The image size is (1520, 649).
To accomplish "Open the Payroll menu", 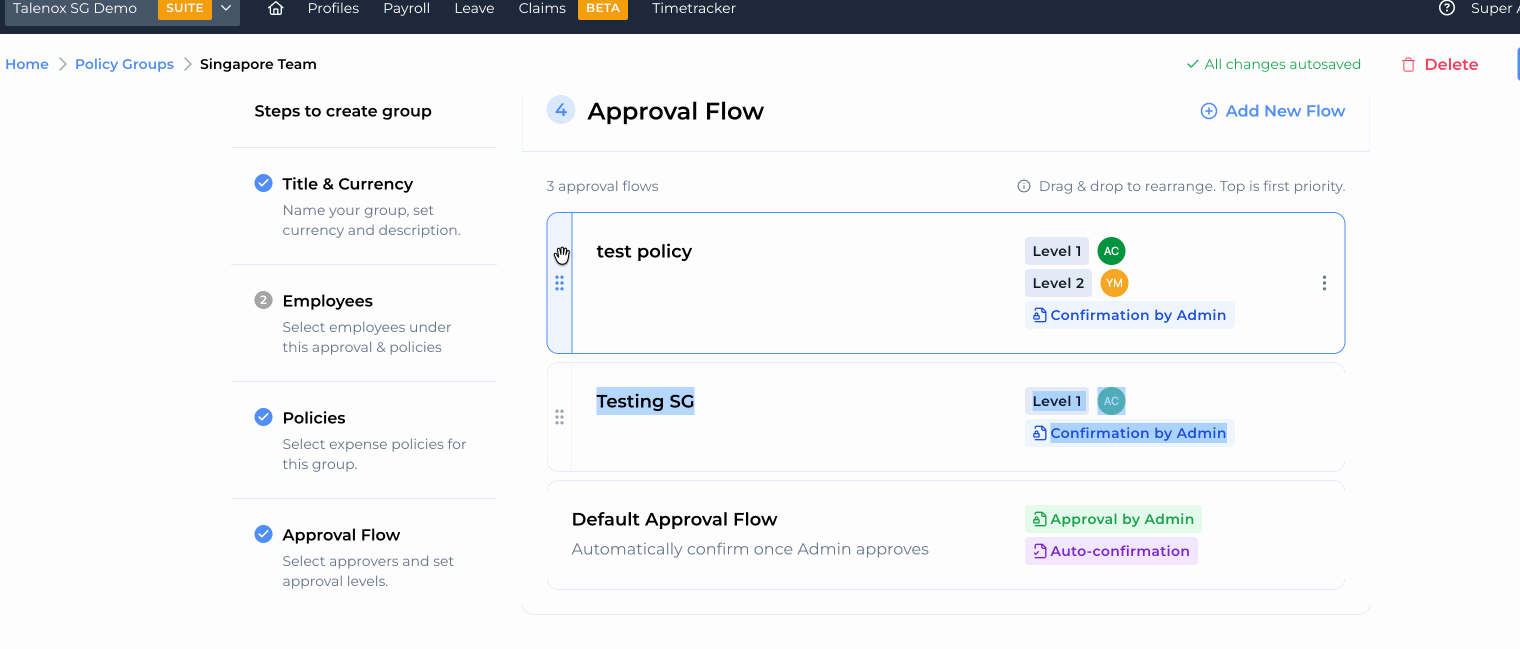I will (x=406, y=9).
